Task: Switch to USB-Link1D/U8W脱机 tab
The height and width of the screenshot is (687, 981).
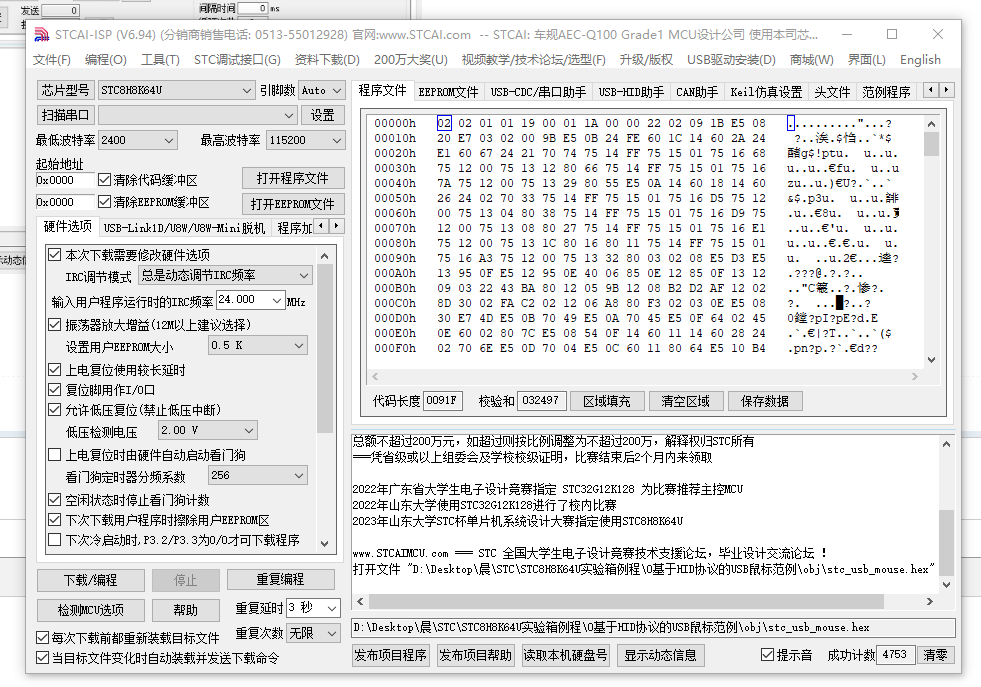Action: (184, 228)
